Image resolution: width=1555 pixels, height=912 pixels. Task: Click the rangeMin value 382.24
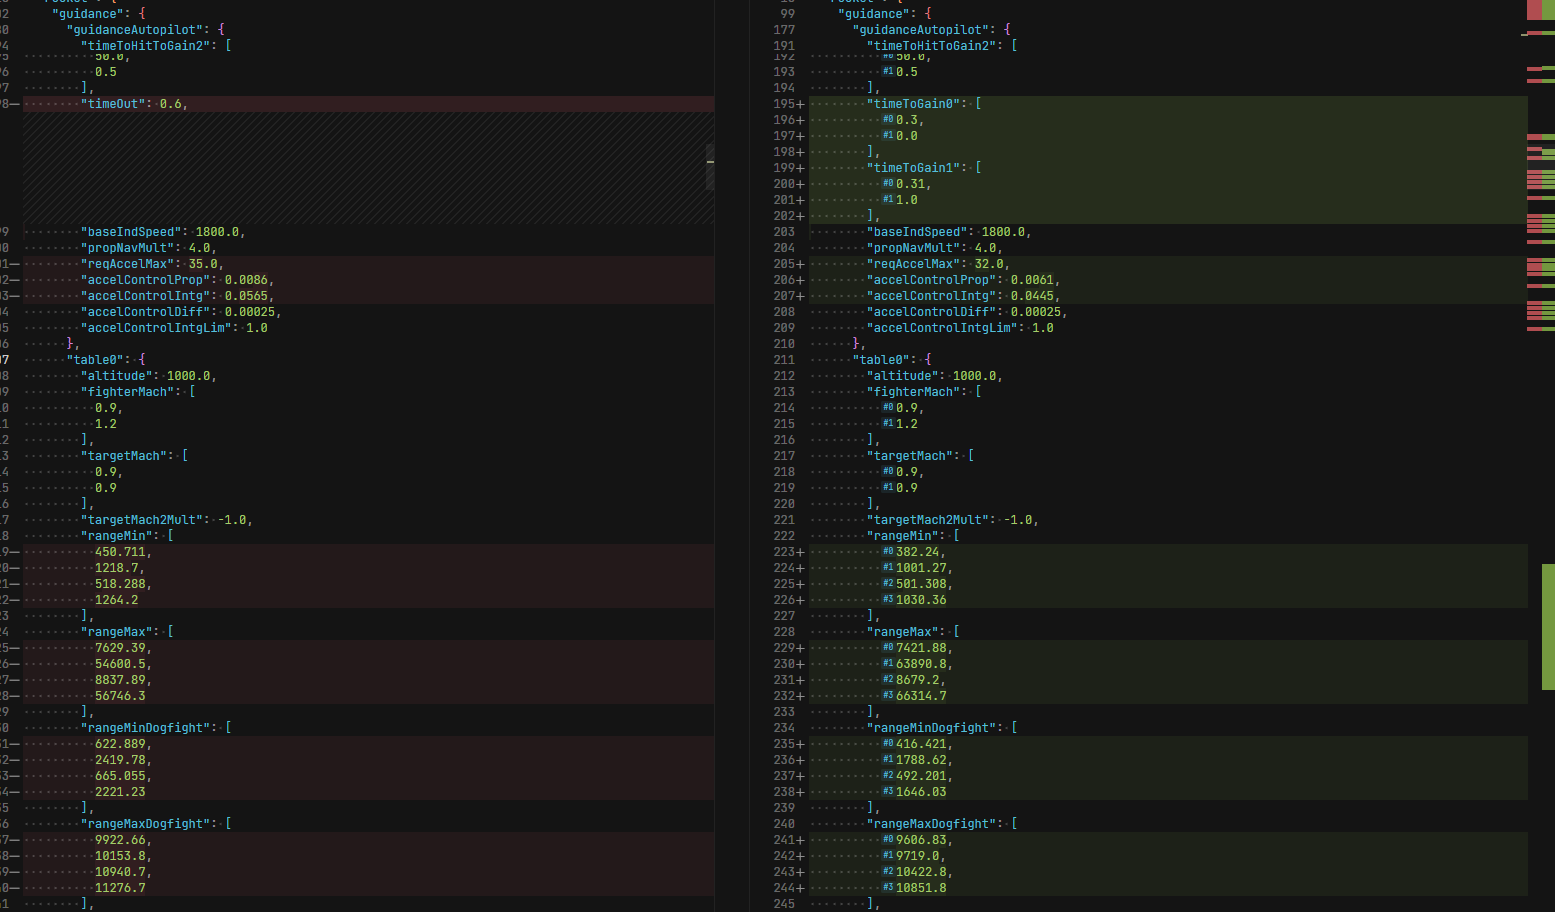(x=918, y=552)
